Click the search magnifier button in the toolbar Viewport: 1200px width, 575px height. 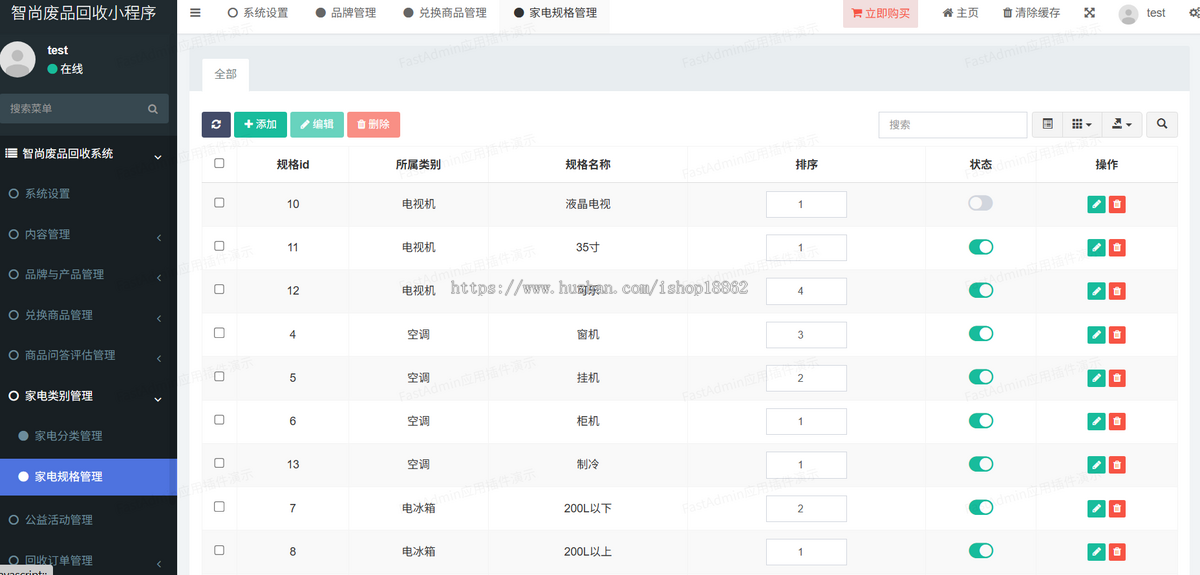(1162, 124)
